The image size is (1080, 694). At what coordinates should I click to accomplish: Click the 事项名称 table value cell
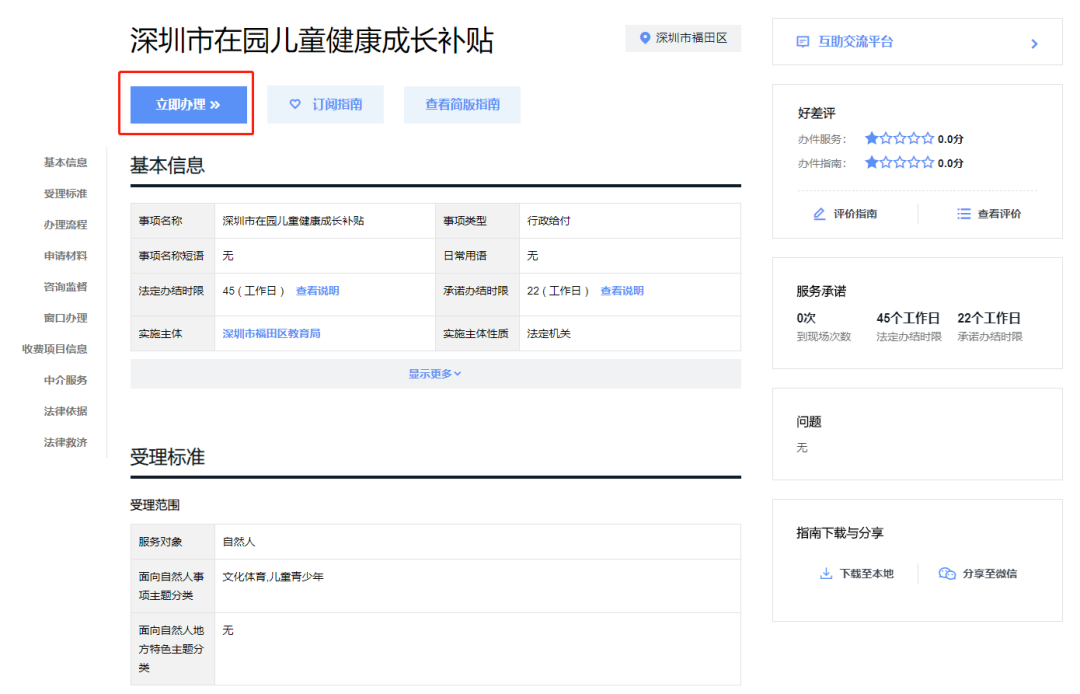324,221
